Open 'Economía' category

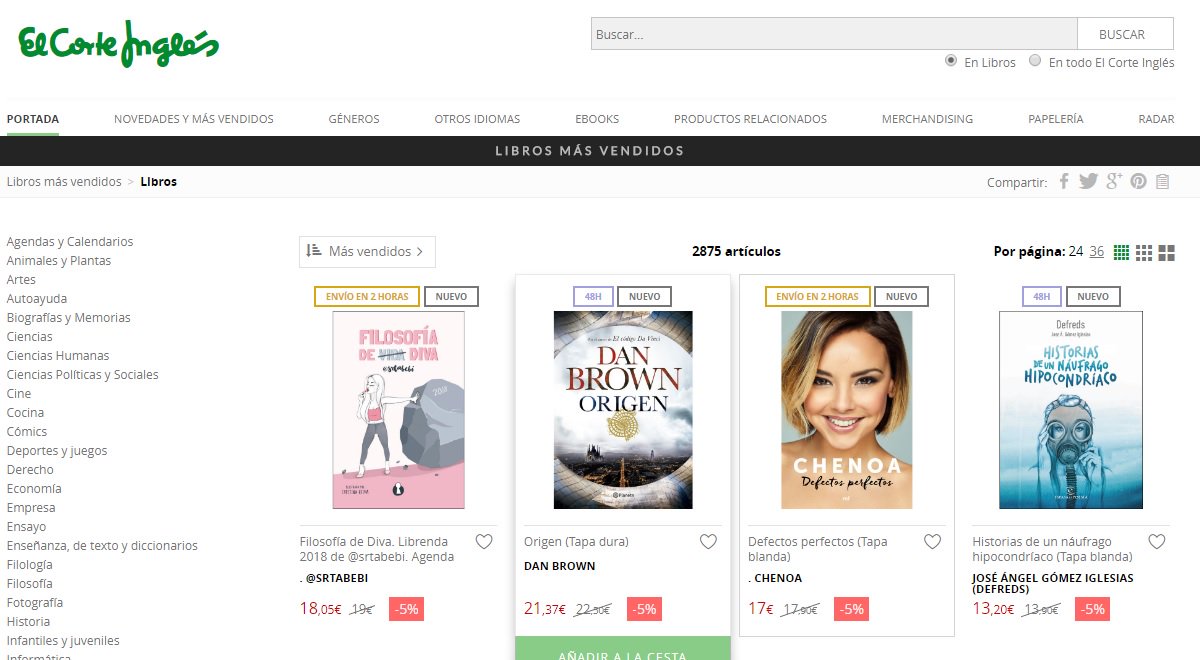click(x=34, y=489)
